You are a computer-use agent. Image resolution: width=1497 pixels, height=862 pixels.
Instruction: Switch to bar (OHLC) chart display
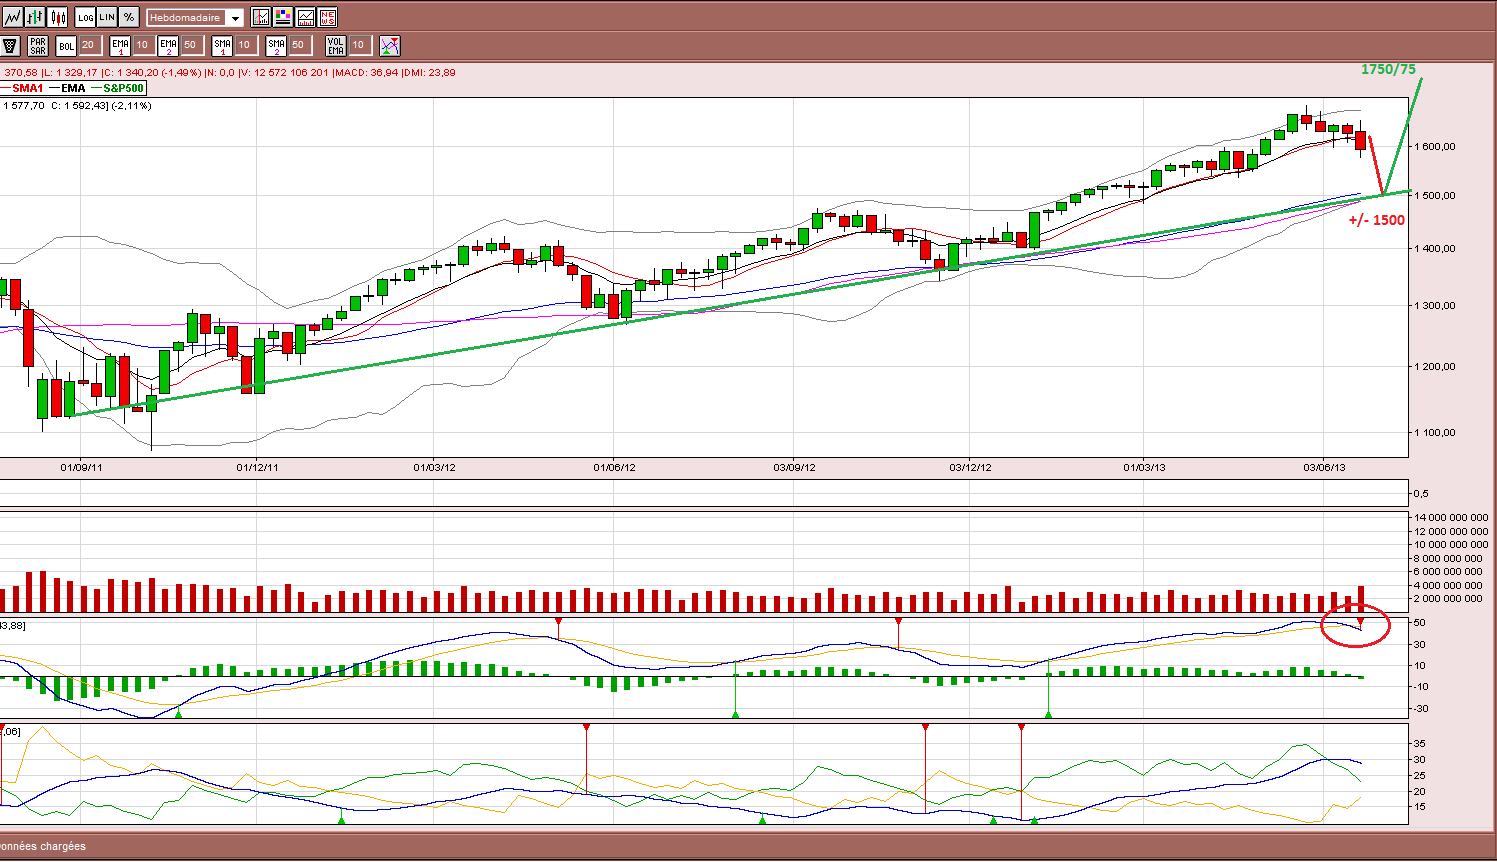click(x=35, y=17)
